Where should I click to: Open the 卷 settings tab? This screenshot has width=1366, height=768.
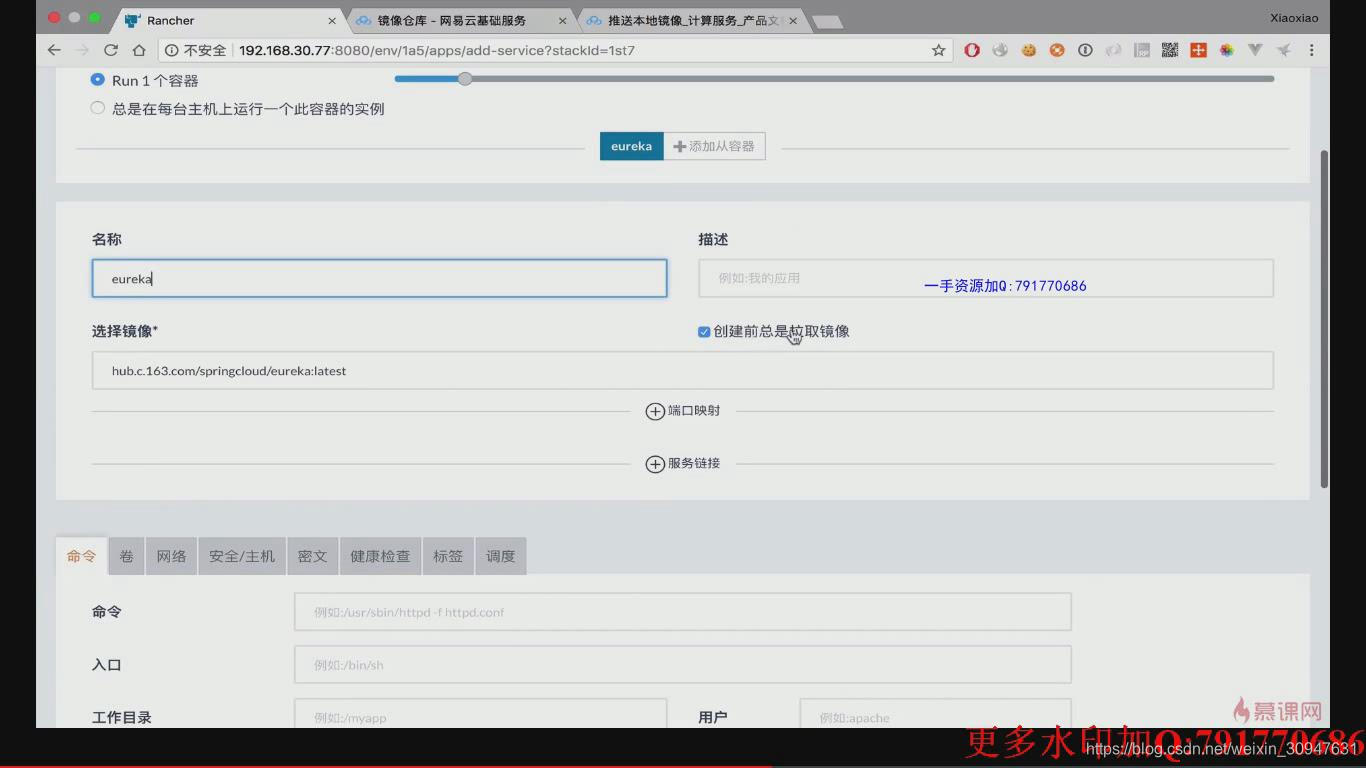click(x=126, y=556)
